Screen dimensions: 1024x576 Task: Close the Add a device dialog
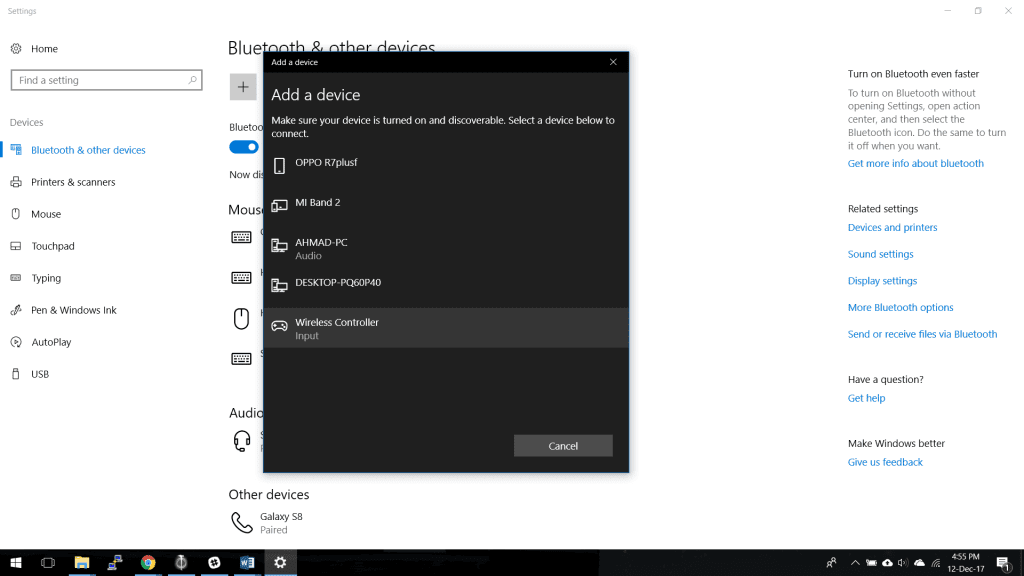click(x=613, y=62)
